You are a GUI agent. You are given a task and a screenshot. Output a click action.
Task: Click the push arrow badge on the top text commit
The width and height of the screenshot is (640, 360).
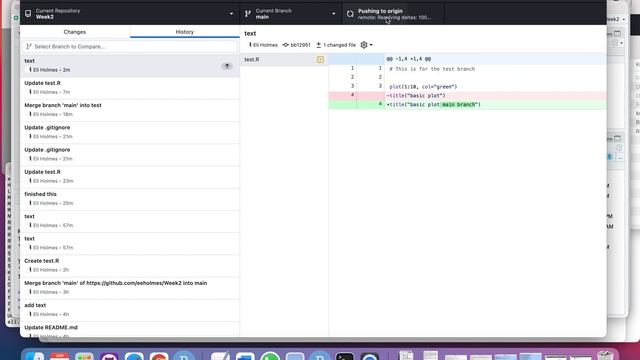click(227, 66)
